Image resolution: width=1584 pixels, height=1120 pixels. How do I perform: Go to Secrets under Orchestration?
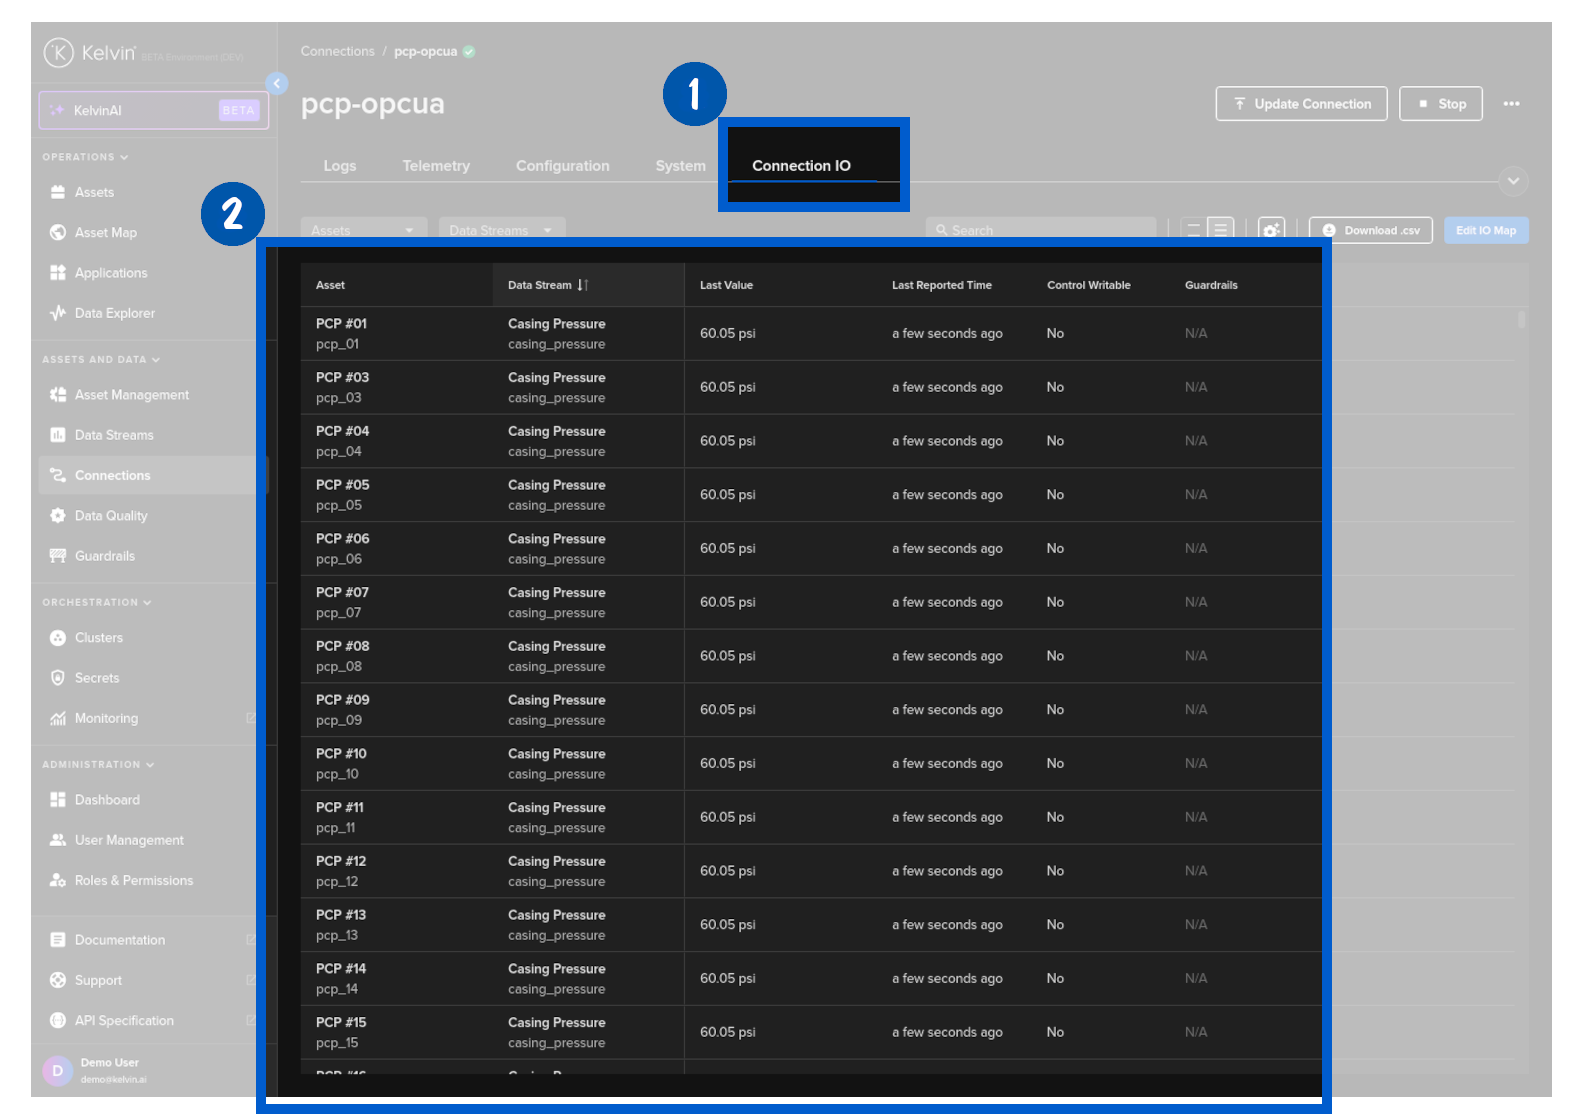(x=96, y=678)
